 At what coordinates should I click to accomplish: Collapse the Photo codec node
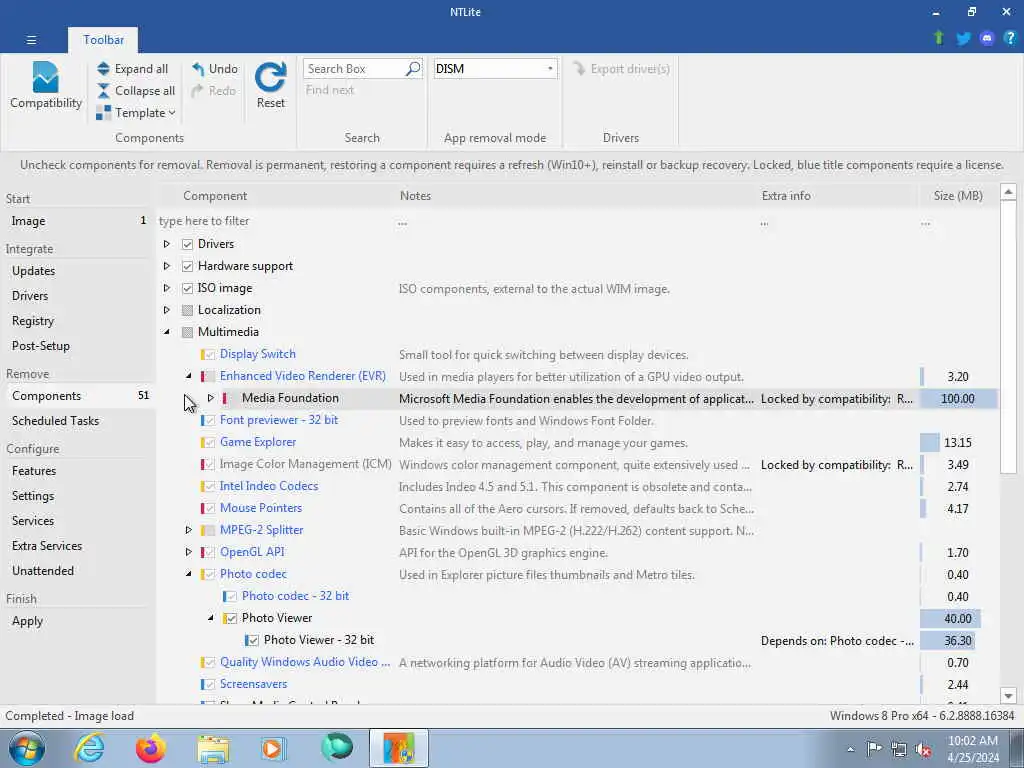pyautogui.click(x=189, y=574)
